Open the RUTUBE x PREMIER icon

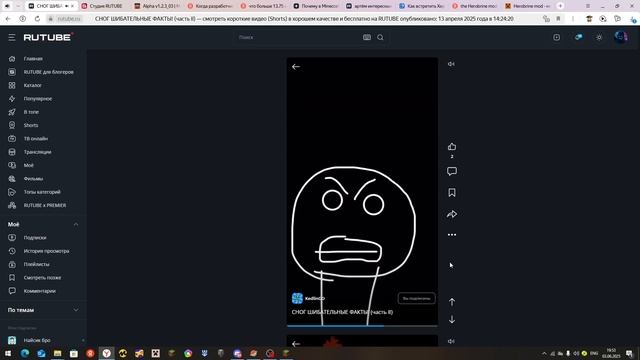tap(12, 205)
